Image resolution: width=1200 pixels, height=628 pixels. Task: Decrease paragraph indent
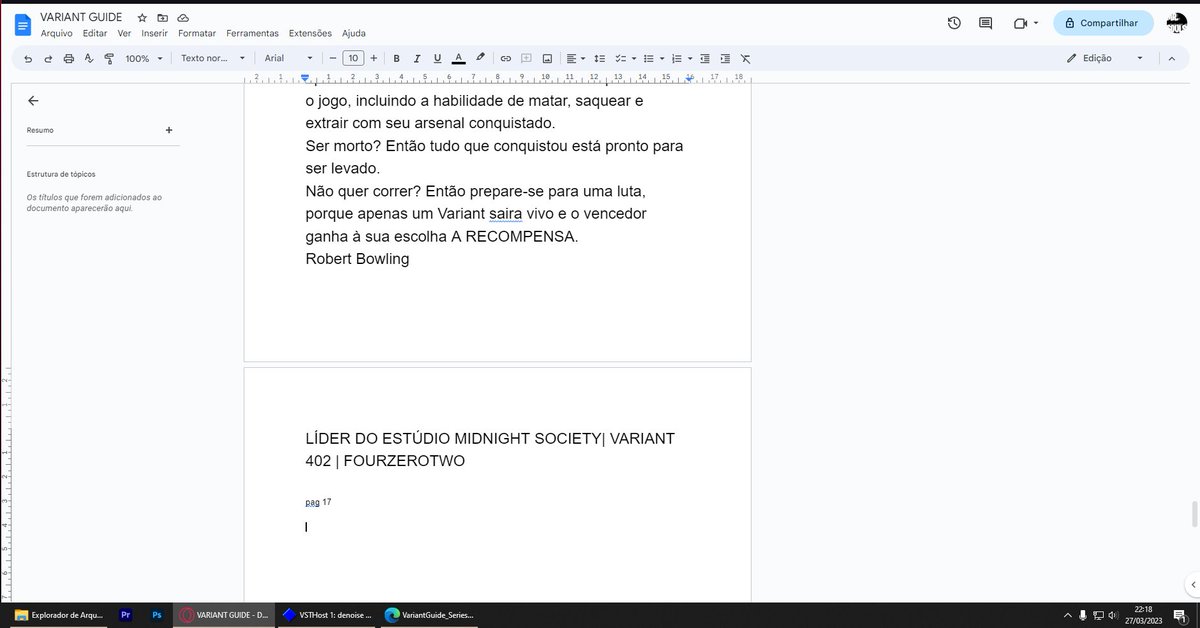[x=705, y=58]
